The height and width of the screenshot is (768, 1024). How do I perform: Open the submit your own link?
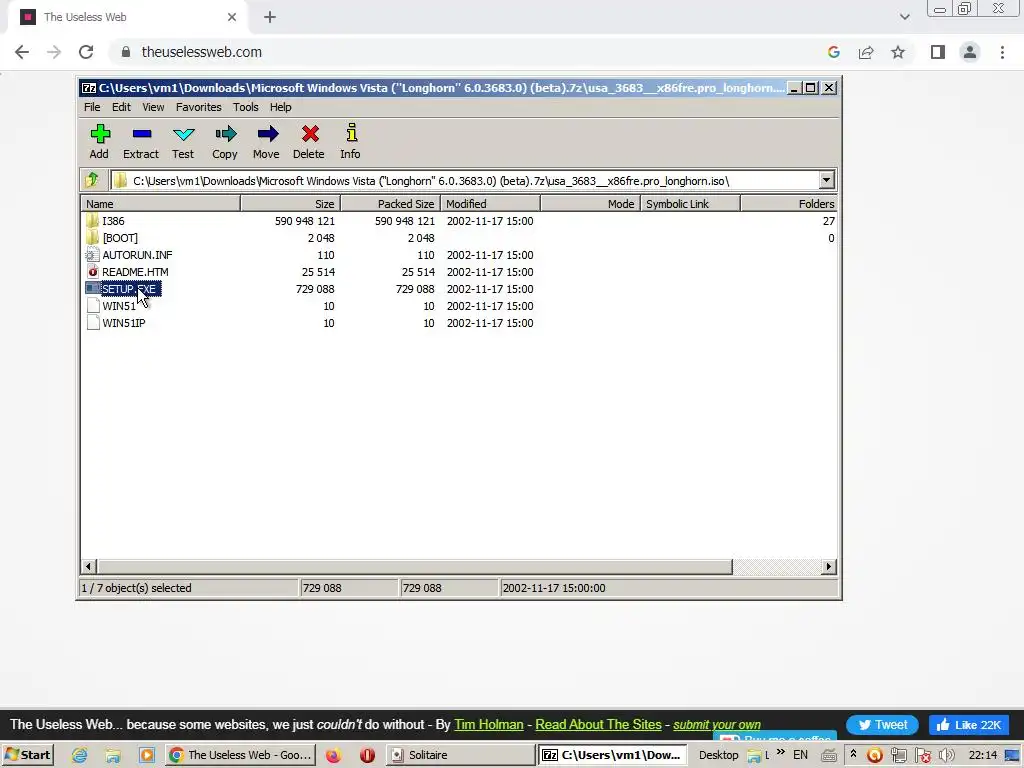(716, 724)
